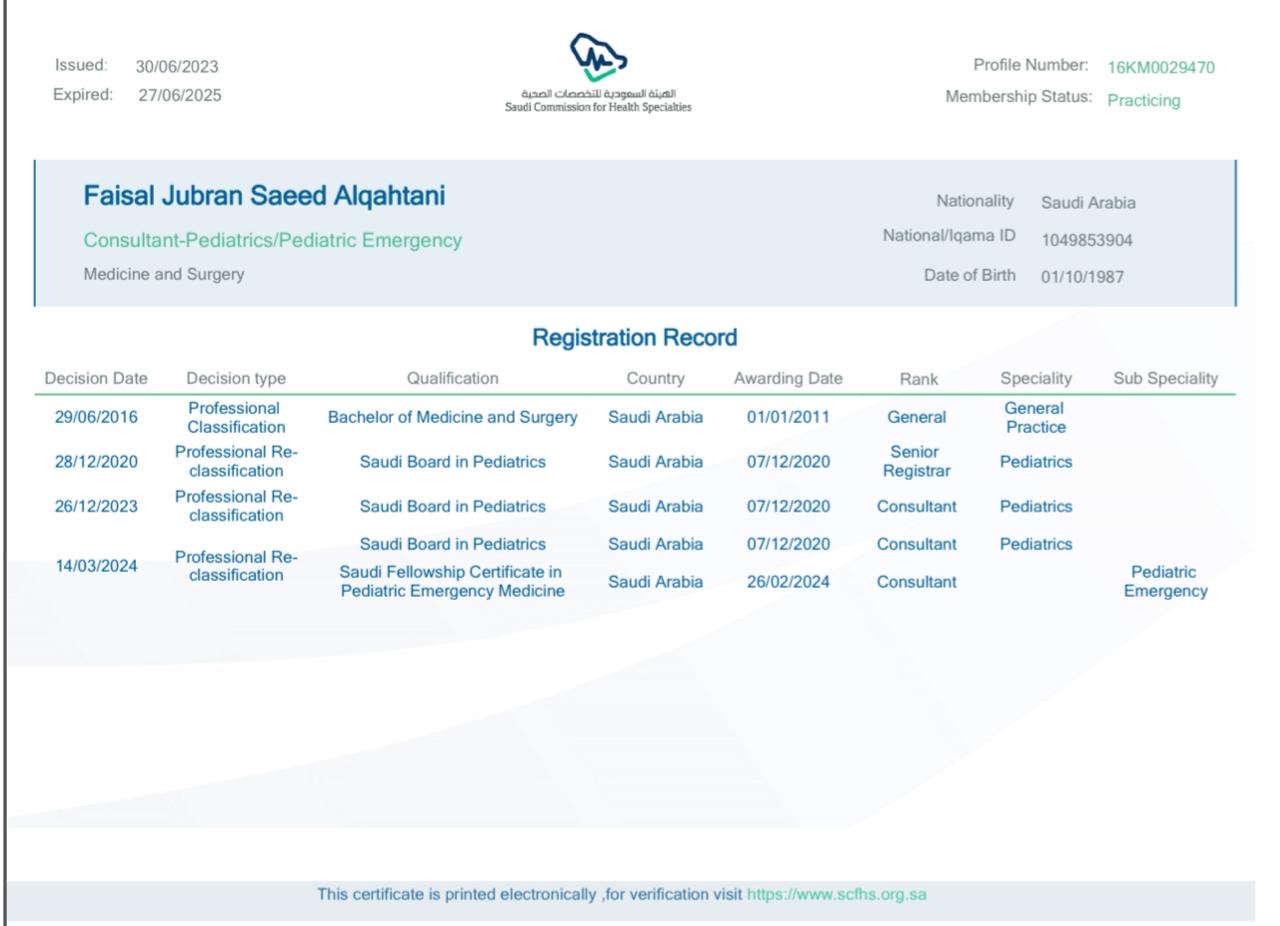Click the Awarding Date column header
The height and width of the screenshot is (926, 1280).
[x=788, y=379]
